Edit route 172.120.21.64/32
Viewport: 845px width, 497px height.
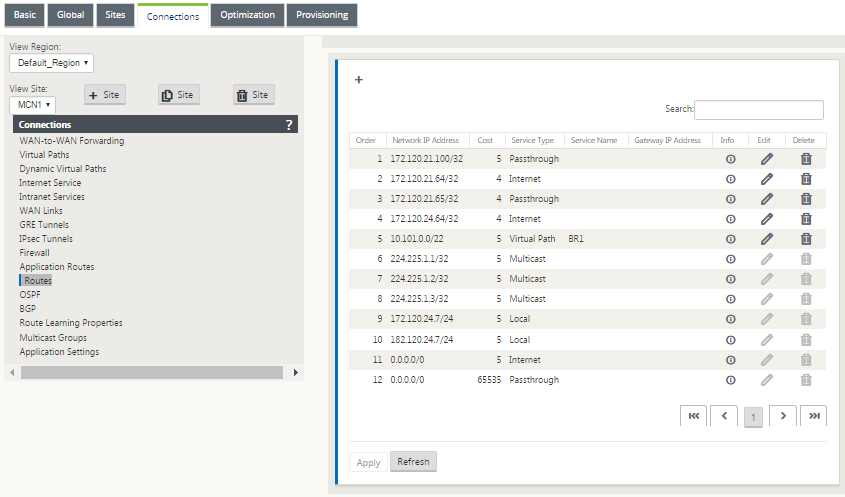pos(767,179)
